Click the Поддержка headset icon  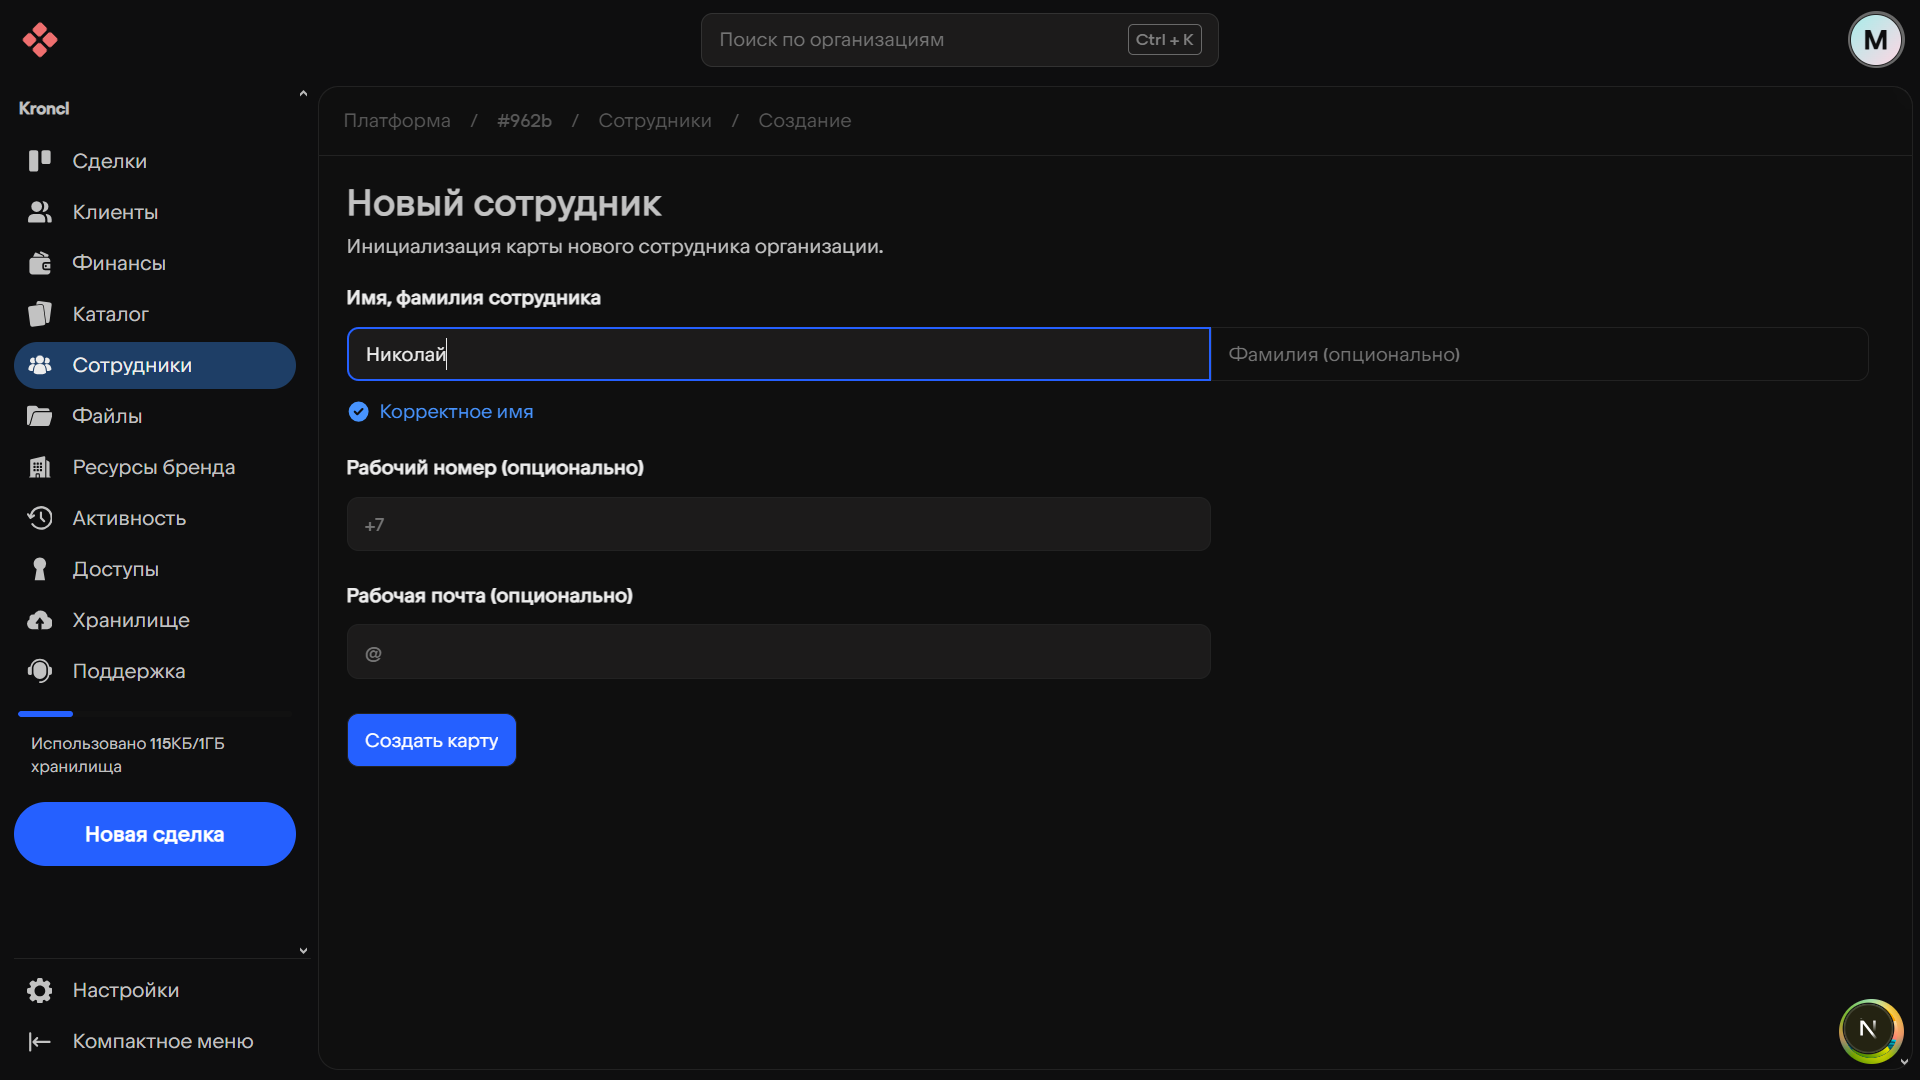(x=40, y=671)
